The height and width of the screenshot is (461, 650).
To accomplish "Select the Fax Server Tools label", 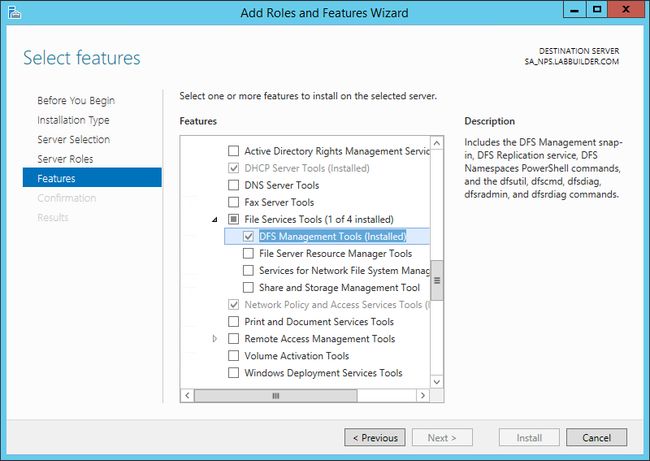I will pyautogui.click(x=279, y=202).
